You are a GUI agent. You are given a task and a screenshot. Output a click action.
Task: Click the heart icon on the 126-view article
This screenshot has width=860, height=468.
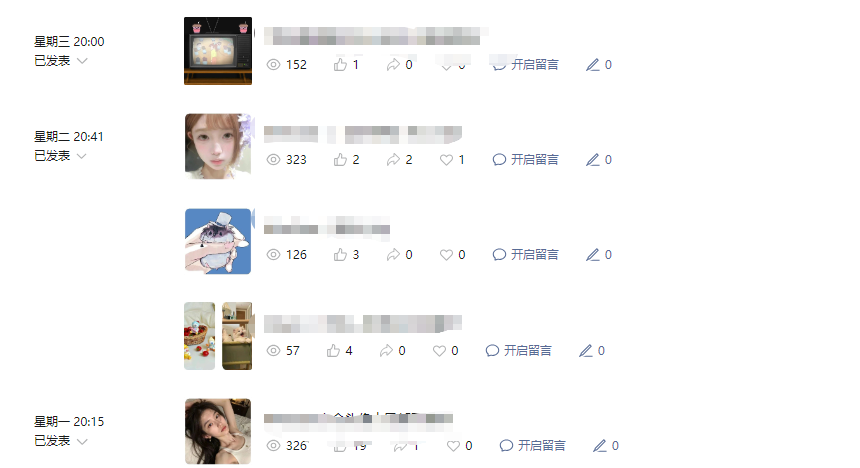pyautogui.click(x=446, y=255)
